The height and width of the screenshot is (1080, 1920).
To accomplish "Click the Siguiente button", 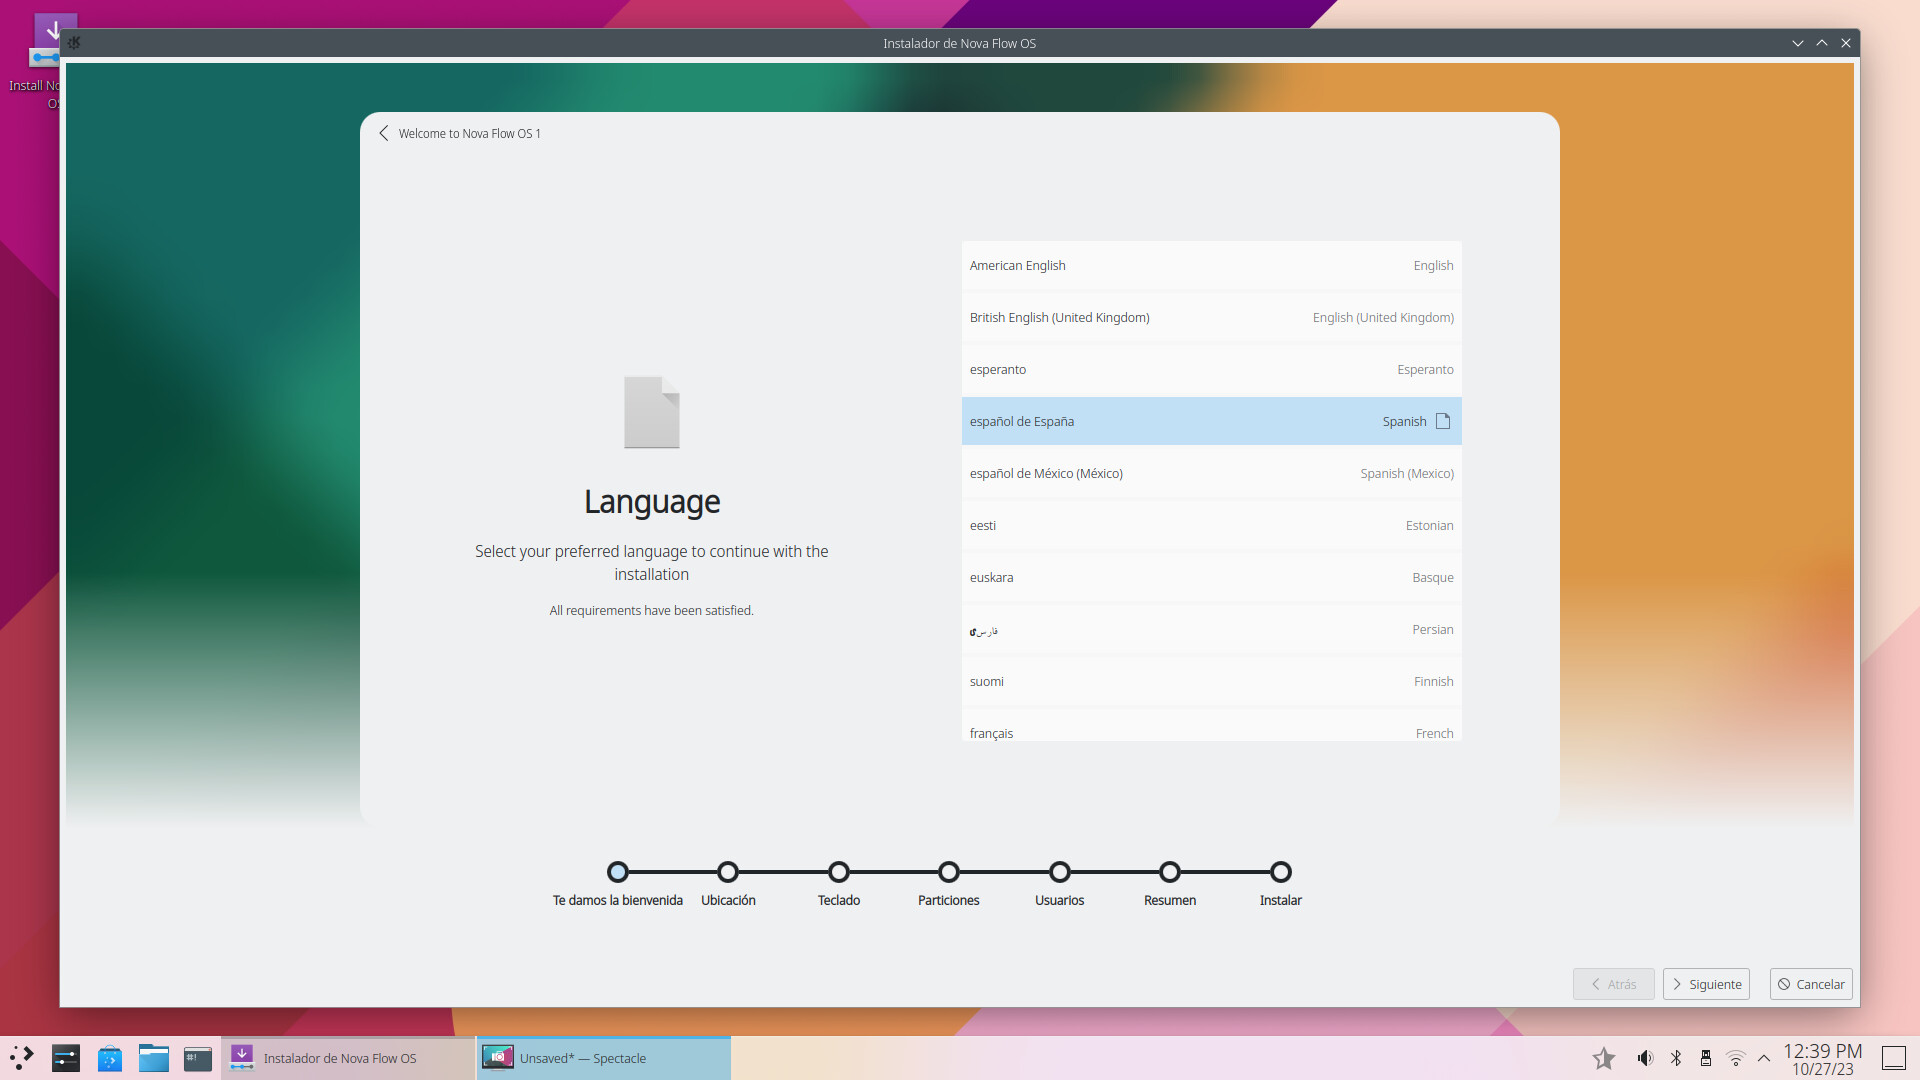I will click(1706, 984).
